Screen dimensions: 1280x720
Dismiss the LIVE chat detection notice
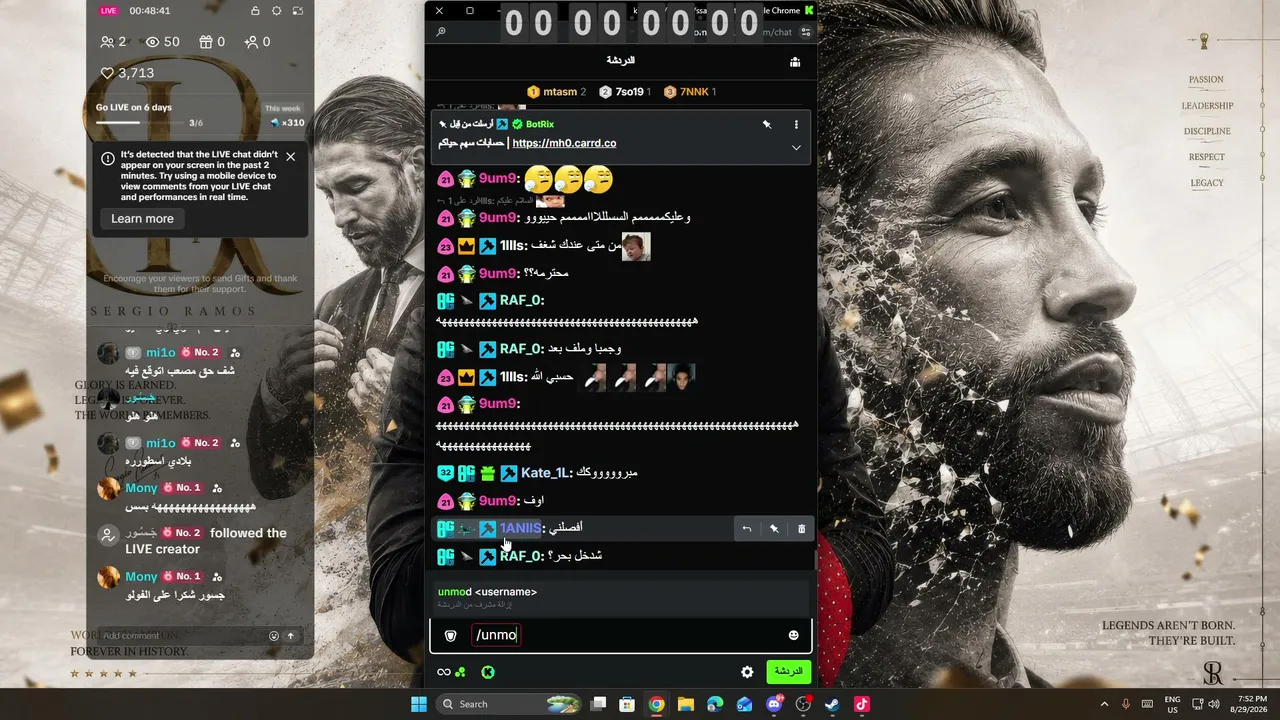coord(290,156)
